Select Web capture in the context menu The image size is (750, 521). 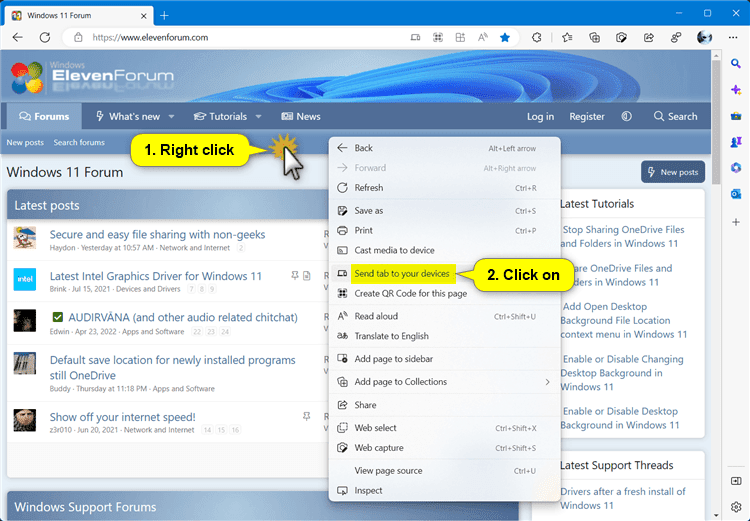445,448
